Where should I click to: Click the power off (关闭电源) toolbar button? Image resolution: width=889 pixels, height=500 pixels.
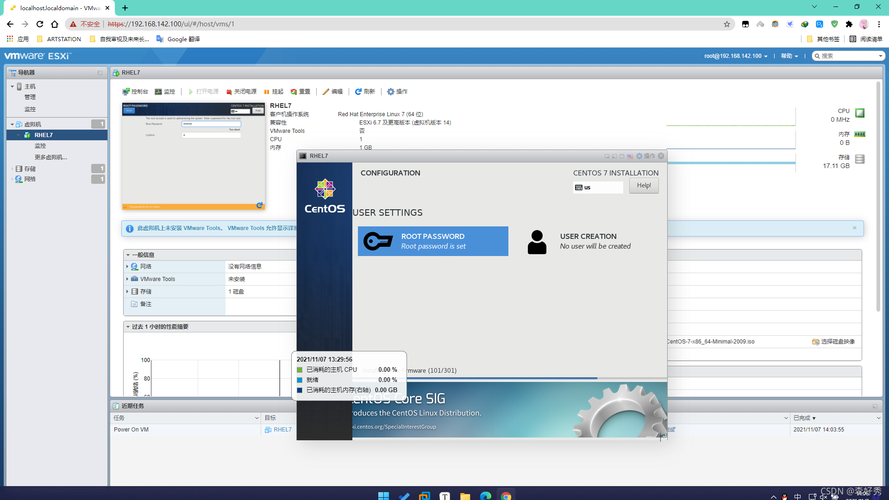(x=242, y=91)
